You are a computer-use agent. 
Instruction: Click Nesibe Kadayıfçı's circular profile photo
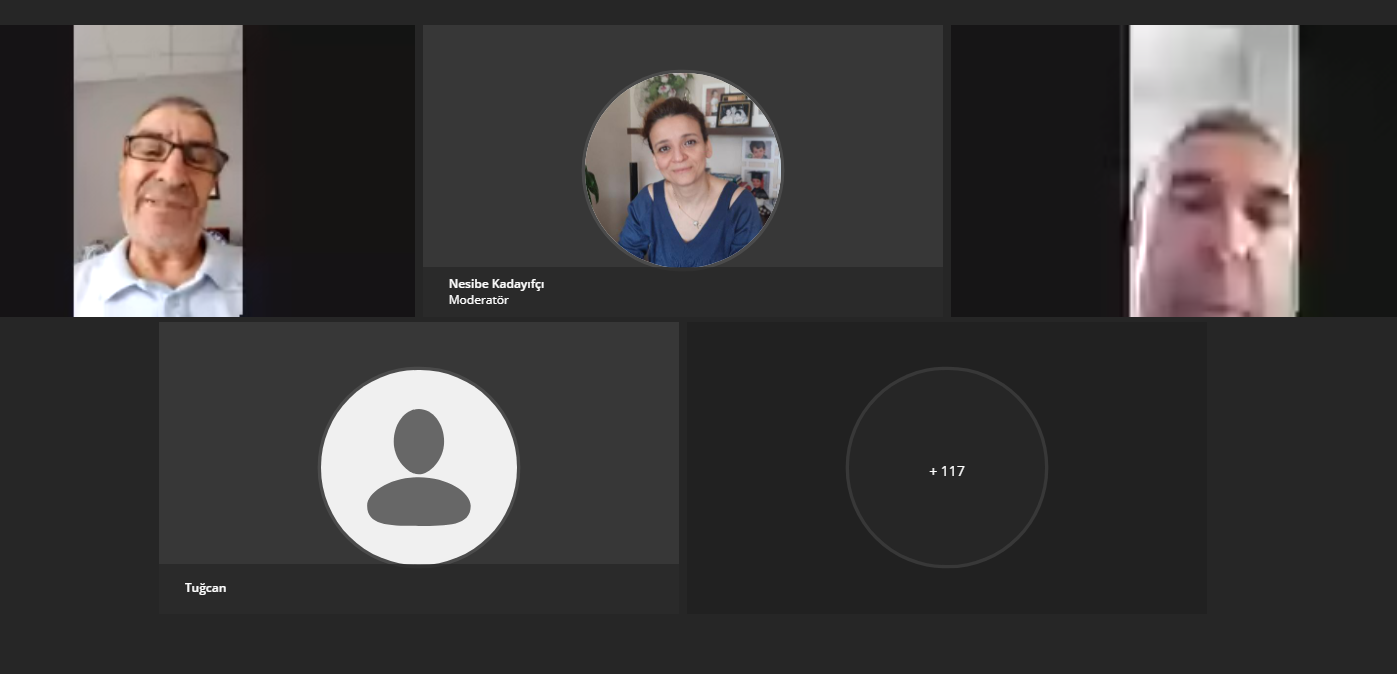tap(682, 170)
